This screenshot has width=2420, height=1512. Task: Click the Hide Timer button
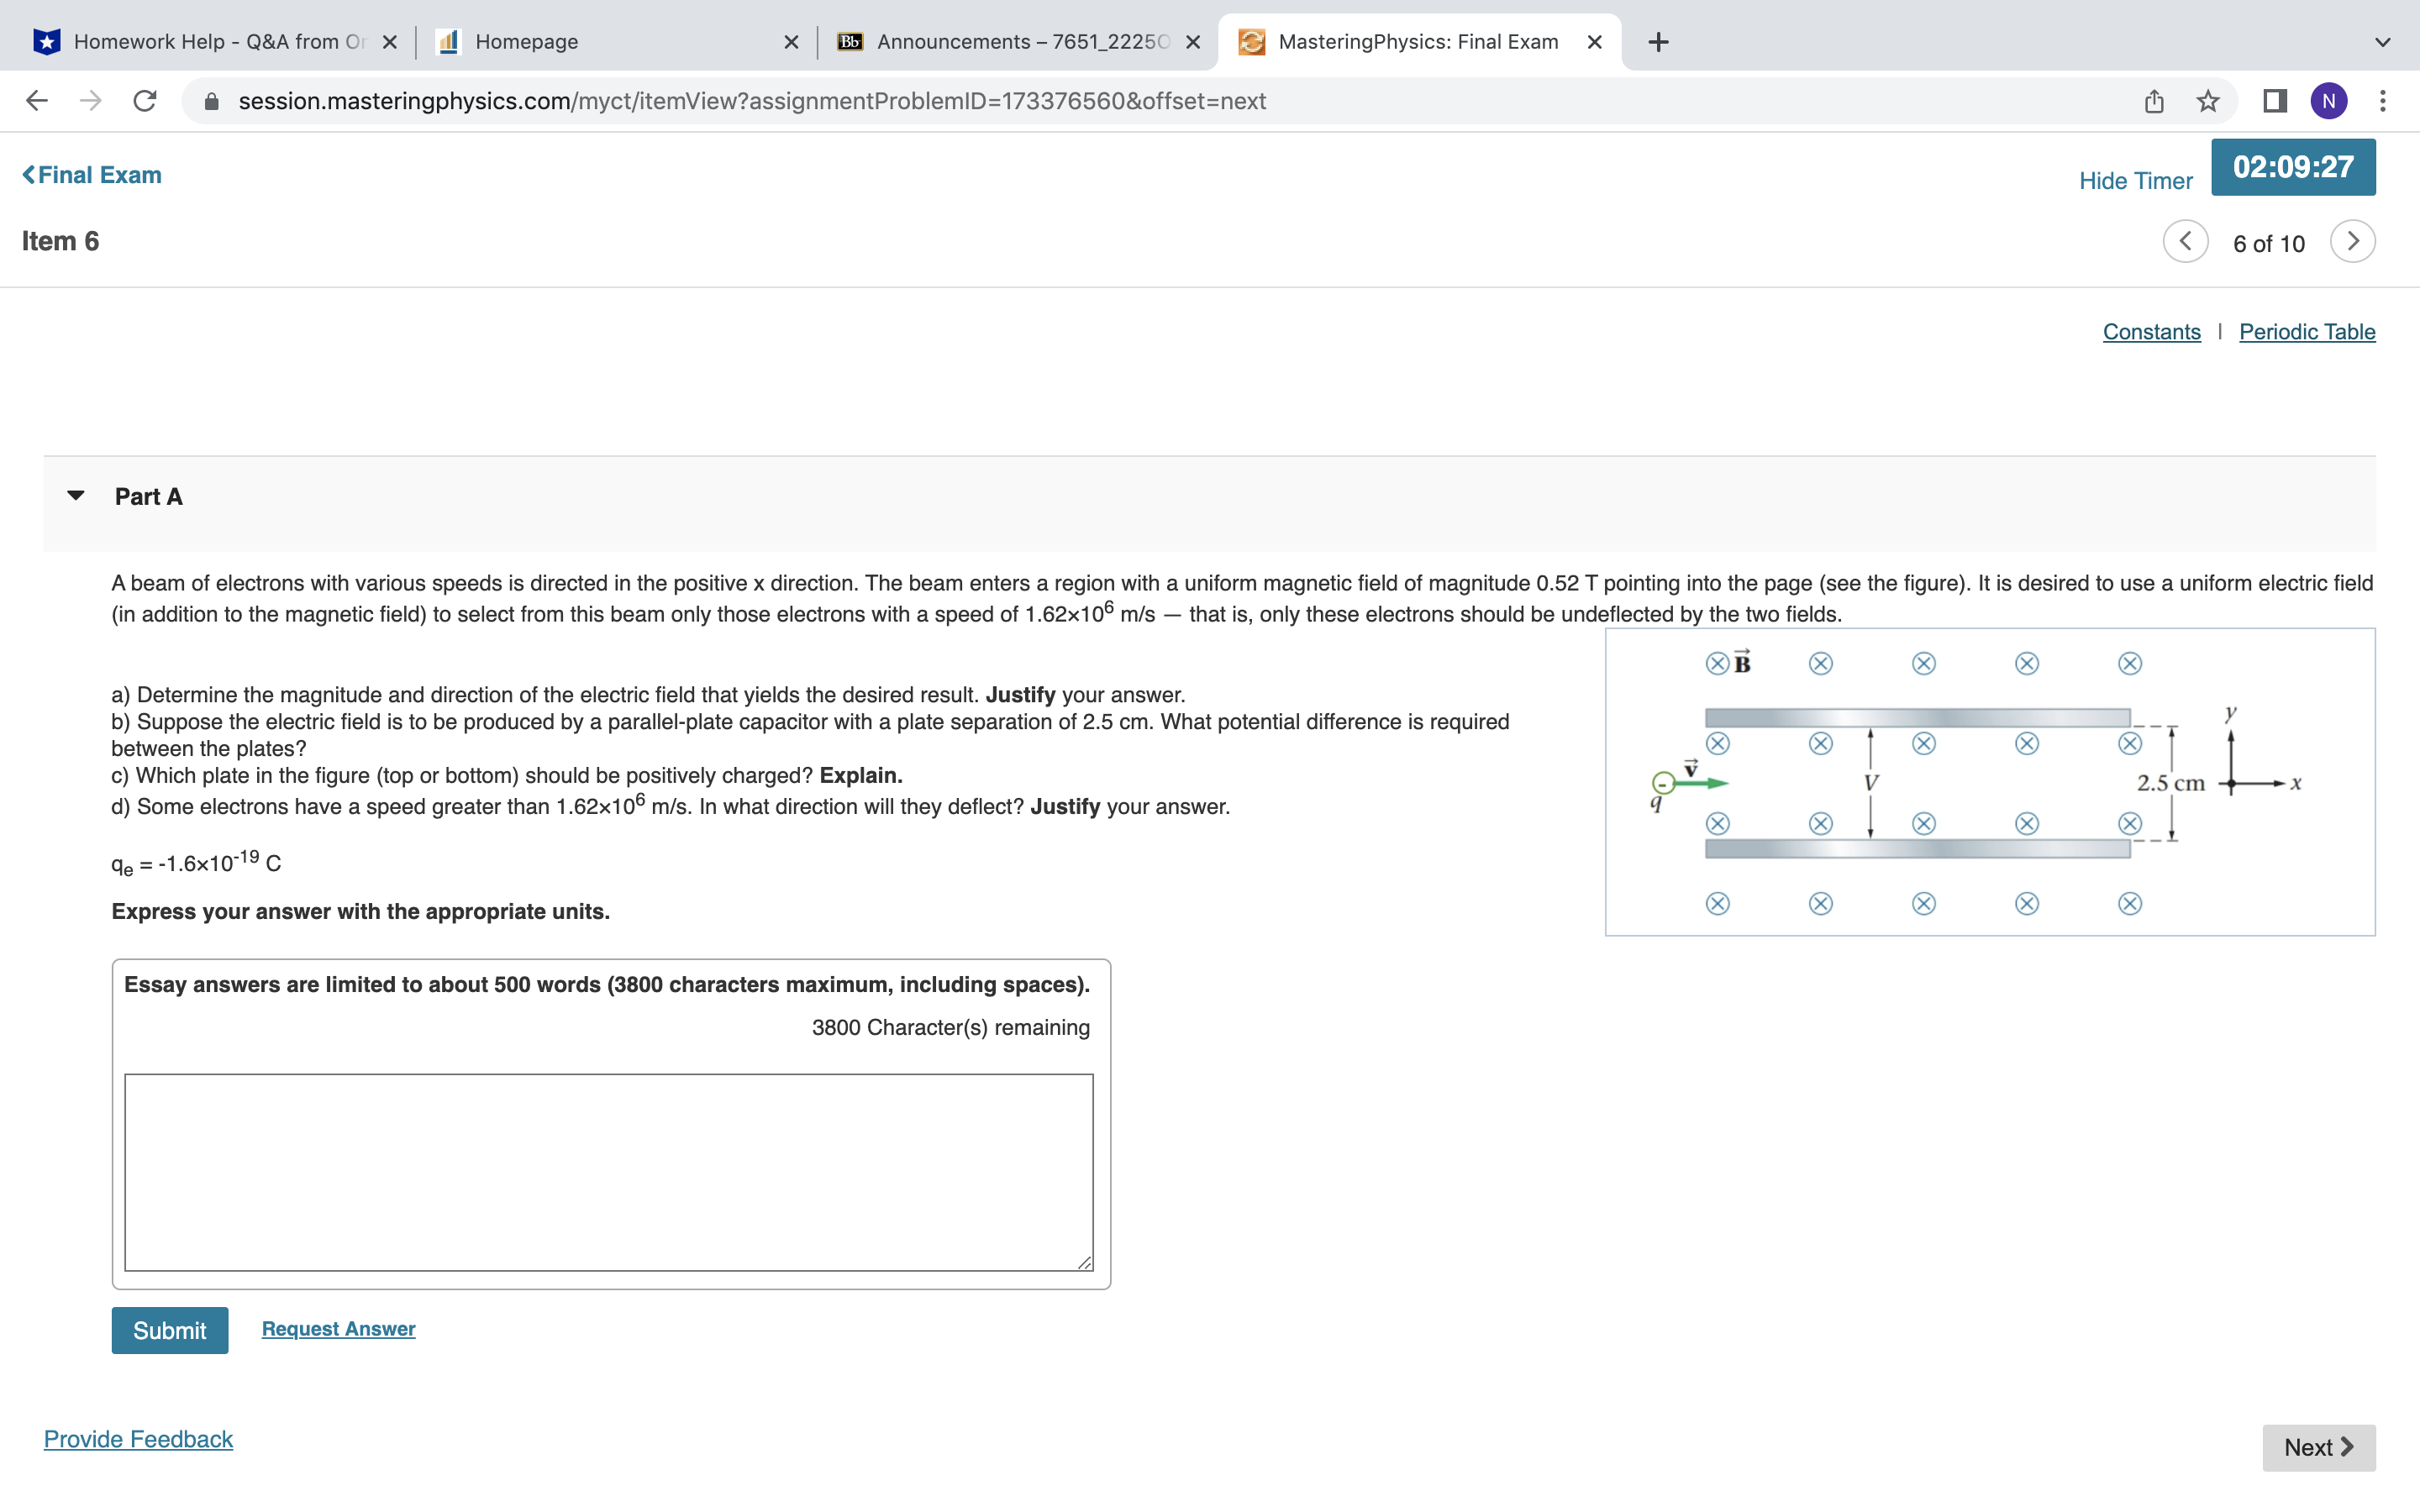point(2134,178)
